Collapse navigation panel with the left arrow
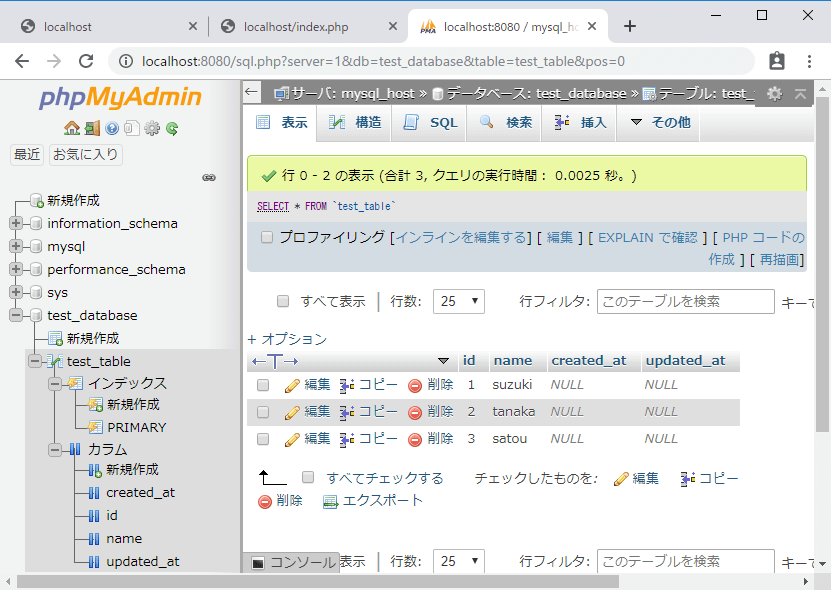The image size is (831, 590). pyautogui.click(x=251, y=92)
